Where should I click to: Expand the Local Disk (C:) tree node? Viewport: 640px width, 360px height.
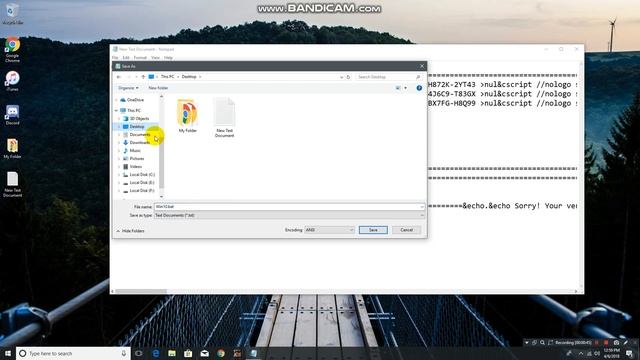coord(119,175)
